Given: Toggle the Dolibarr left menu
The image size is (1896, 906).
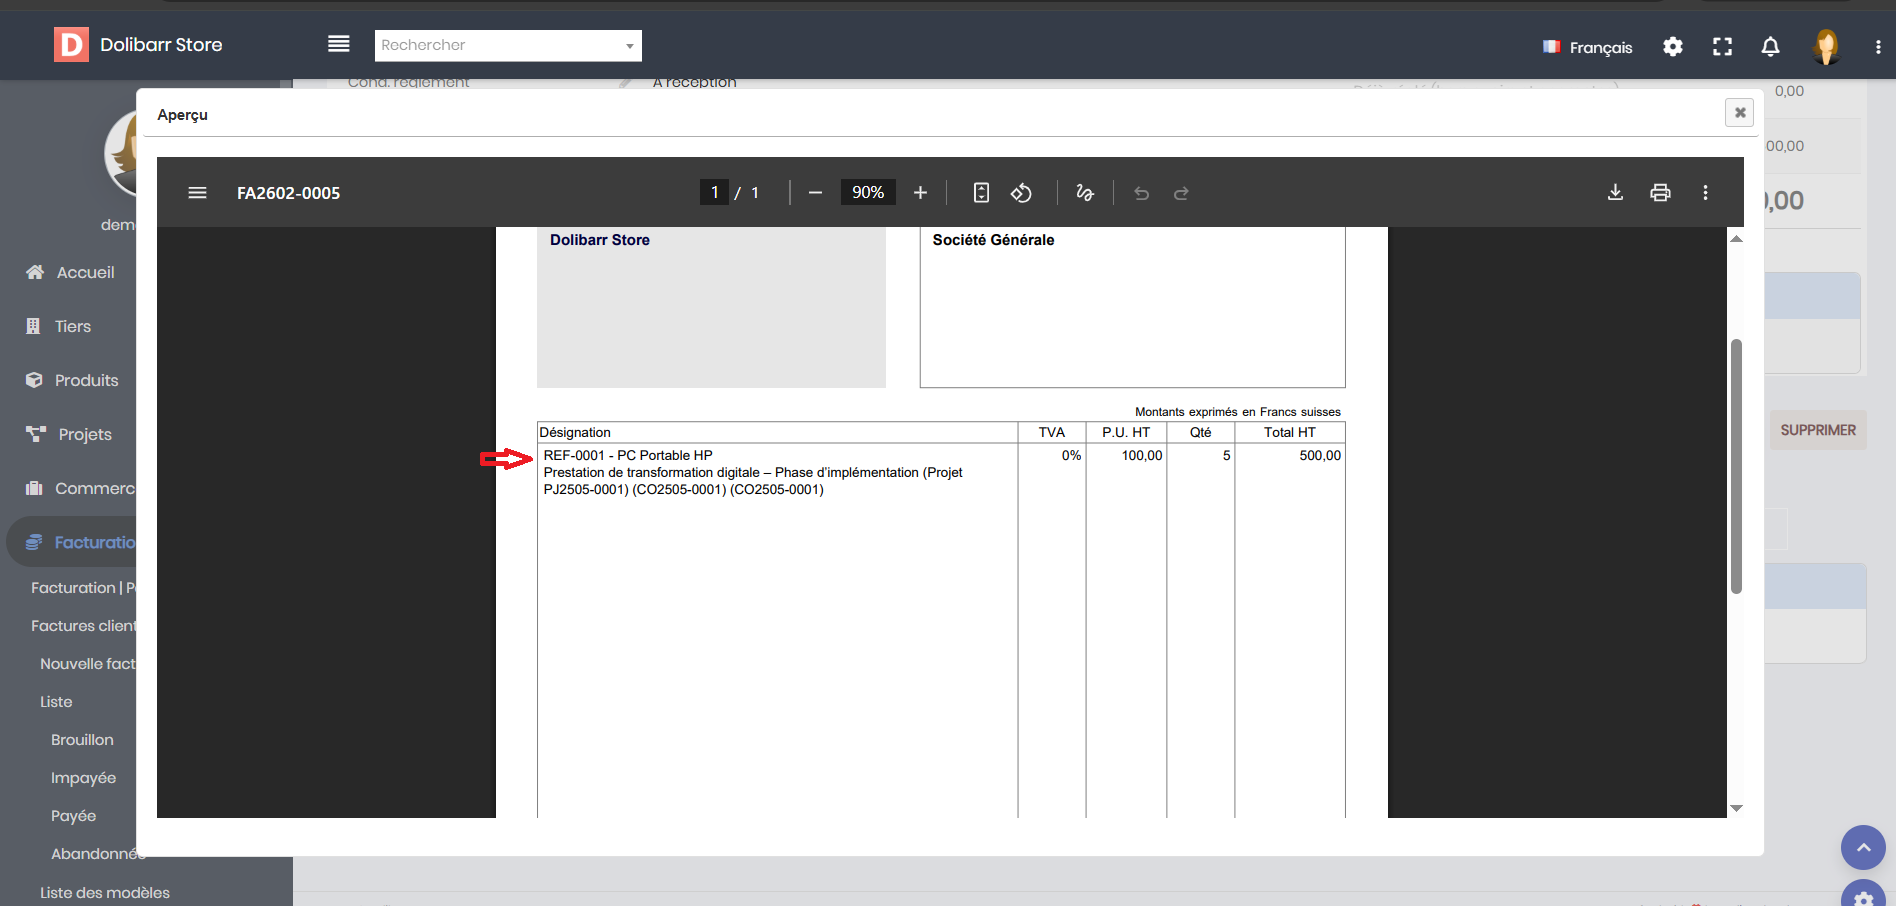Looking at the screenshot, I should tap(339, 44).
